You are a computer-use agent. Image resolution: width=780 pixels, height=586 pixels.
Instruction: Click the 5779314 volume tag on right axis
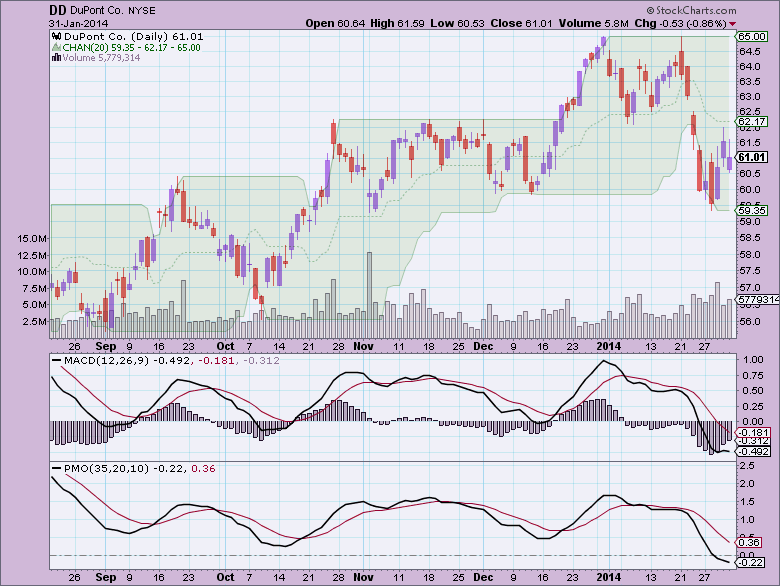pos(758,299)
